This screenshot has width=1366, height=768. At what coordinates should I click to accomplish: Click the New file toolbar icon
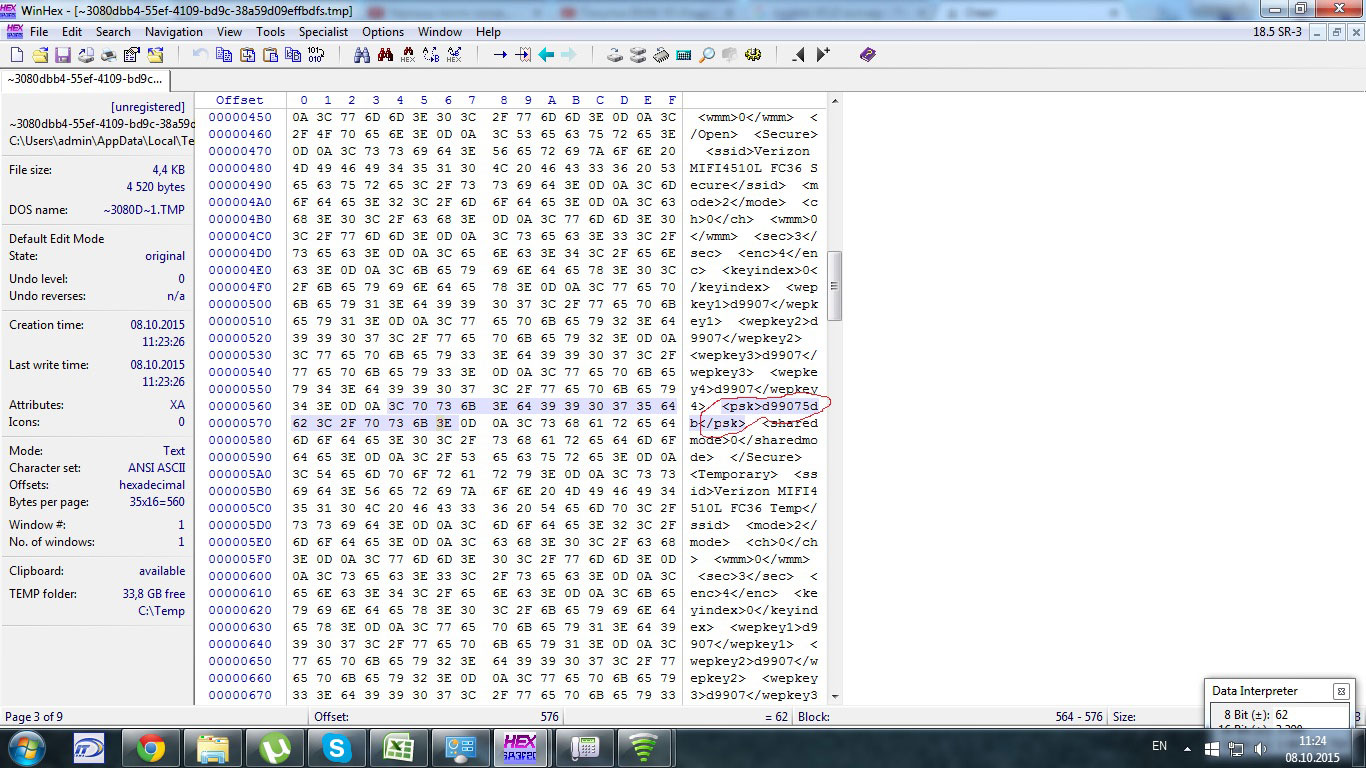click(16, 55)
